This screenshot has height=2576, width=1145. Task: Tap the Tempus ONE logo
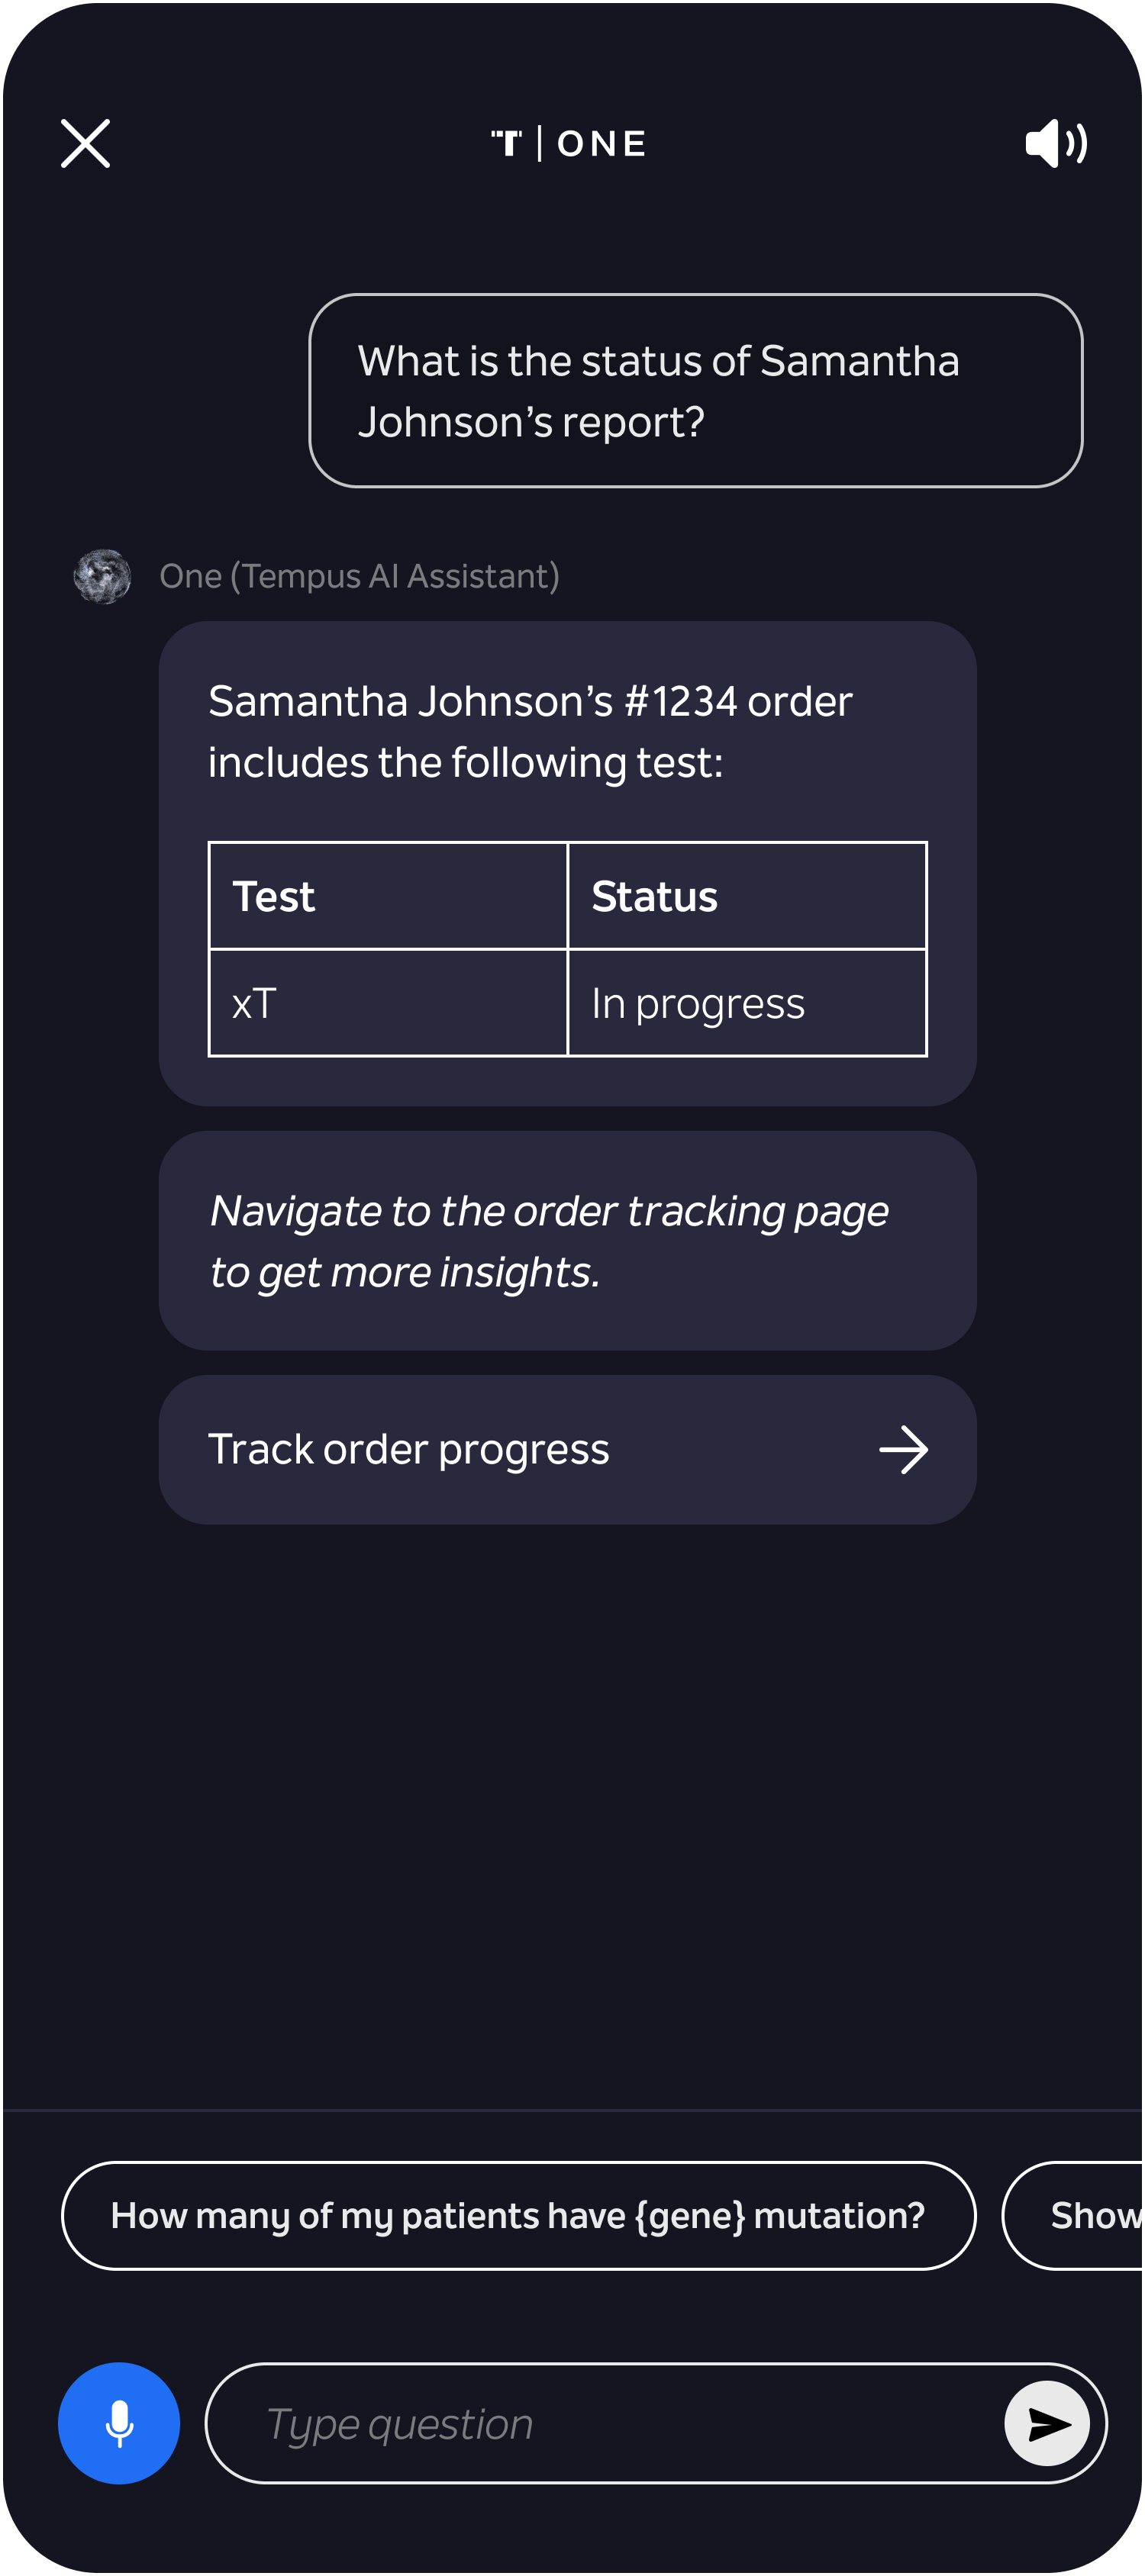pos(568,143)
